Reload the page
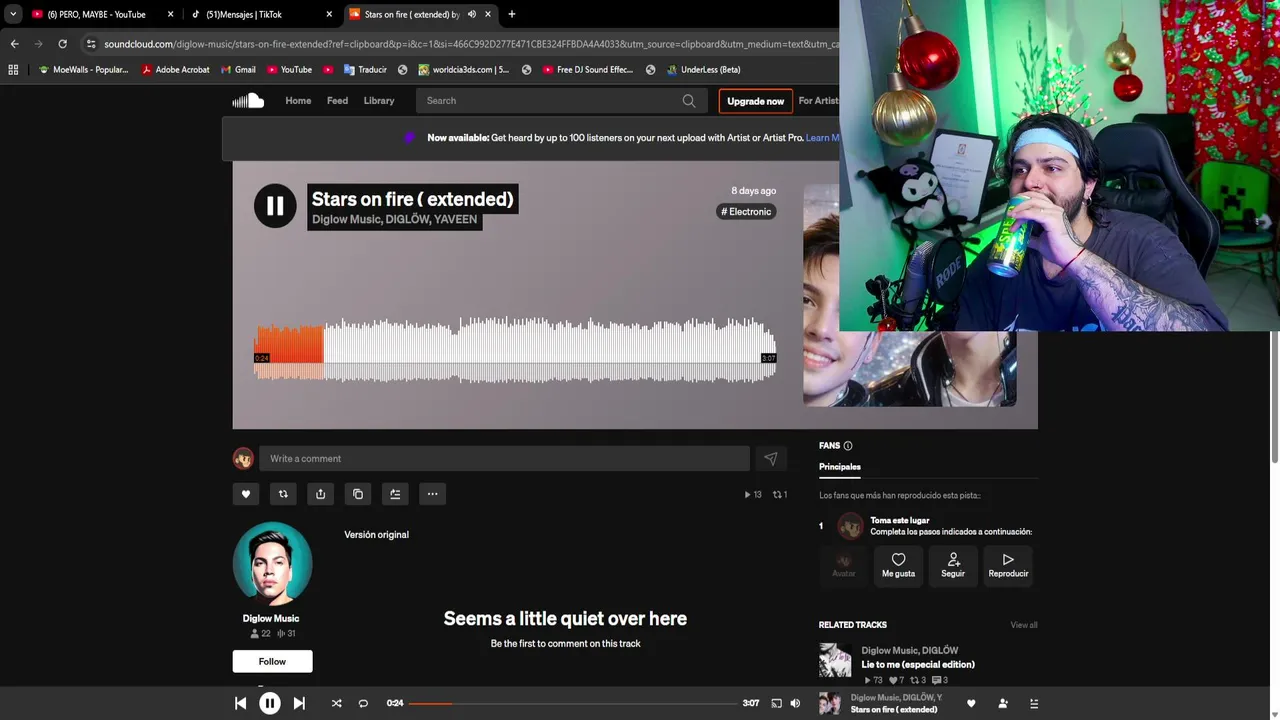1280x720 pixels. pyautogui.click(x=62, y=44)
